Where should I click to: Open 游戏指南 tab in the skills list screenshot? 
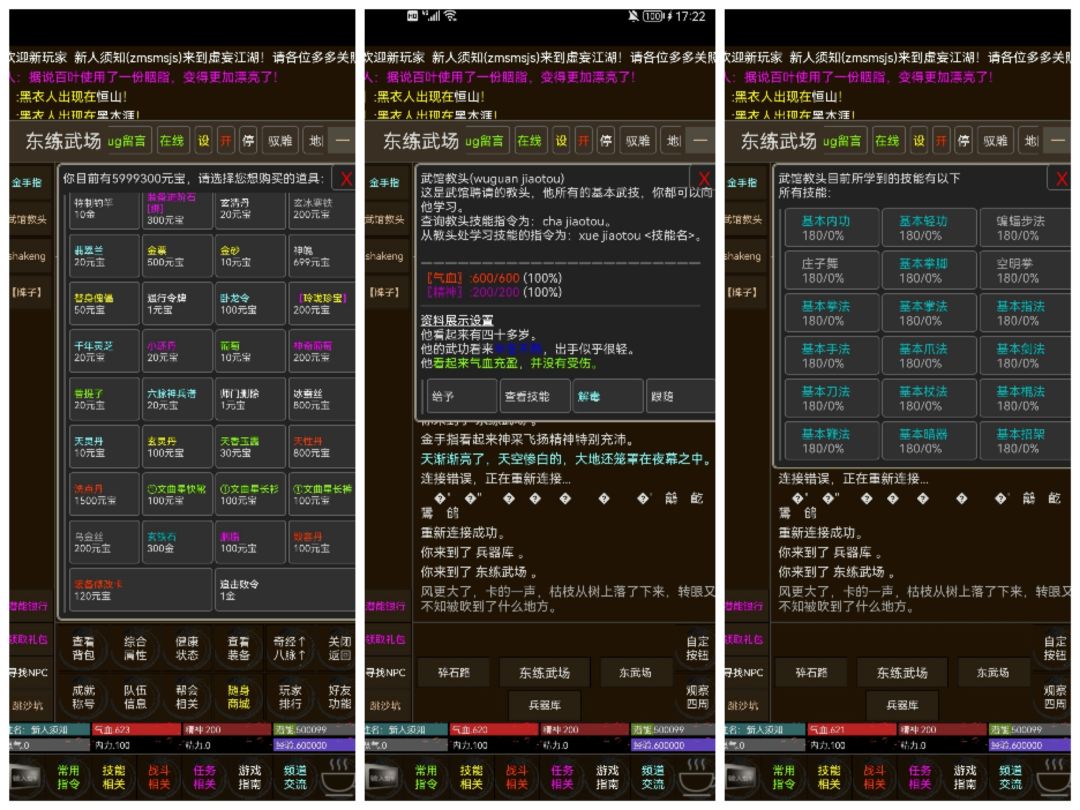(x=965, y=777)
